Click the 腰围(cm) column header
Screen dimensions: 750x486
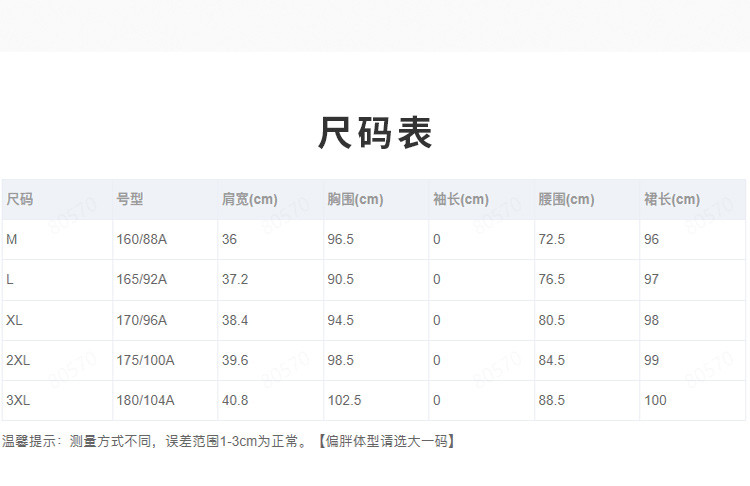(x=566, y=199)
